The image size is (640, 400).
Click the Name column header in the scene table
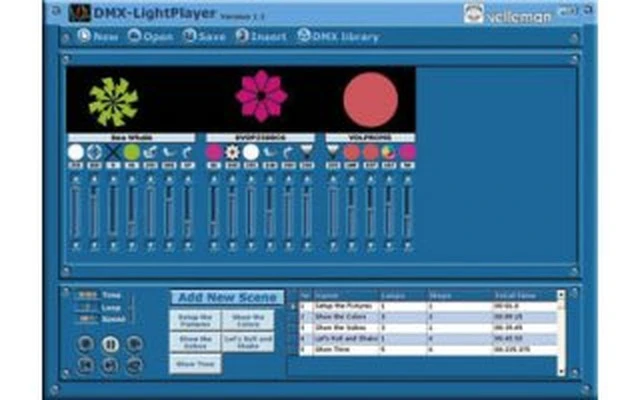[346, 296]
